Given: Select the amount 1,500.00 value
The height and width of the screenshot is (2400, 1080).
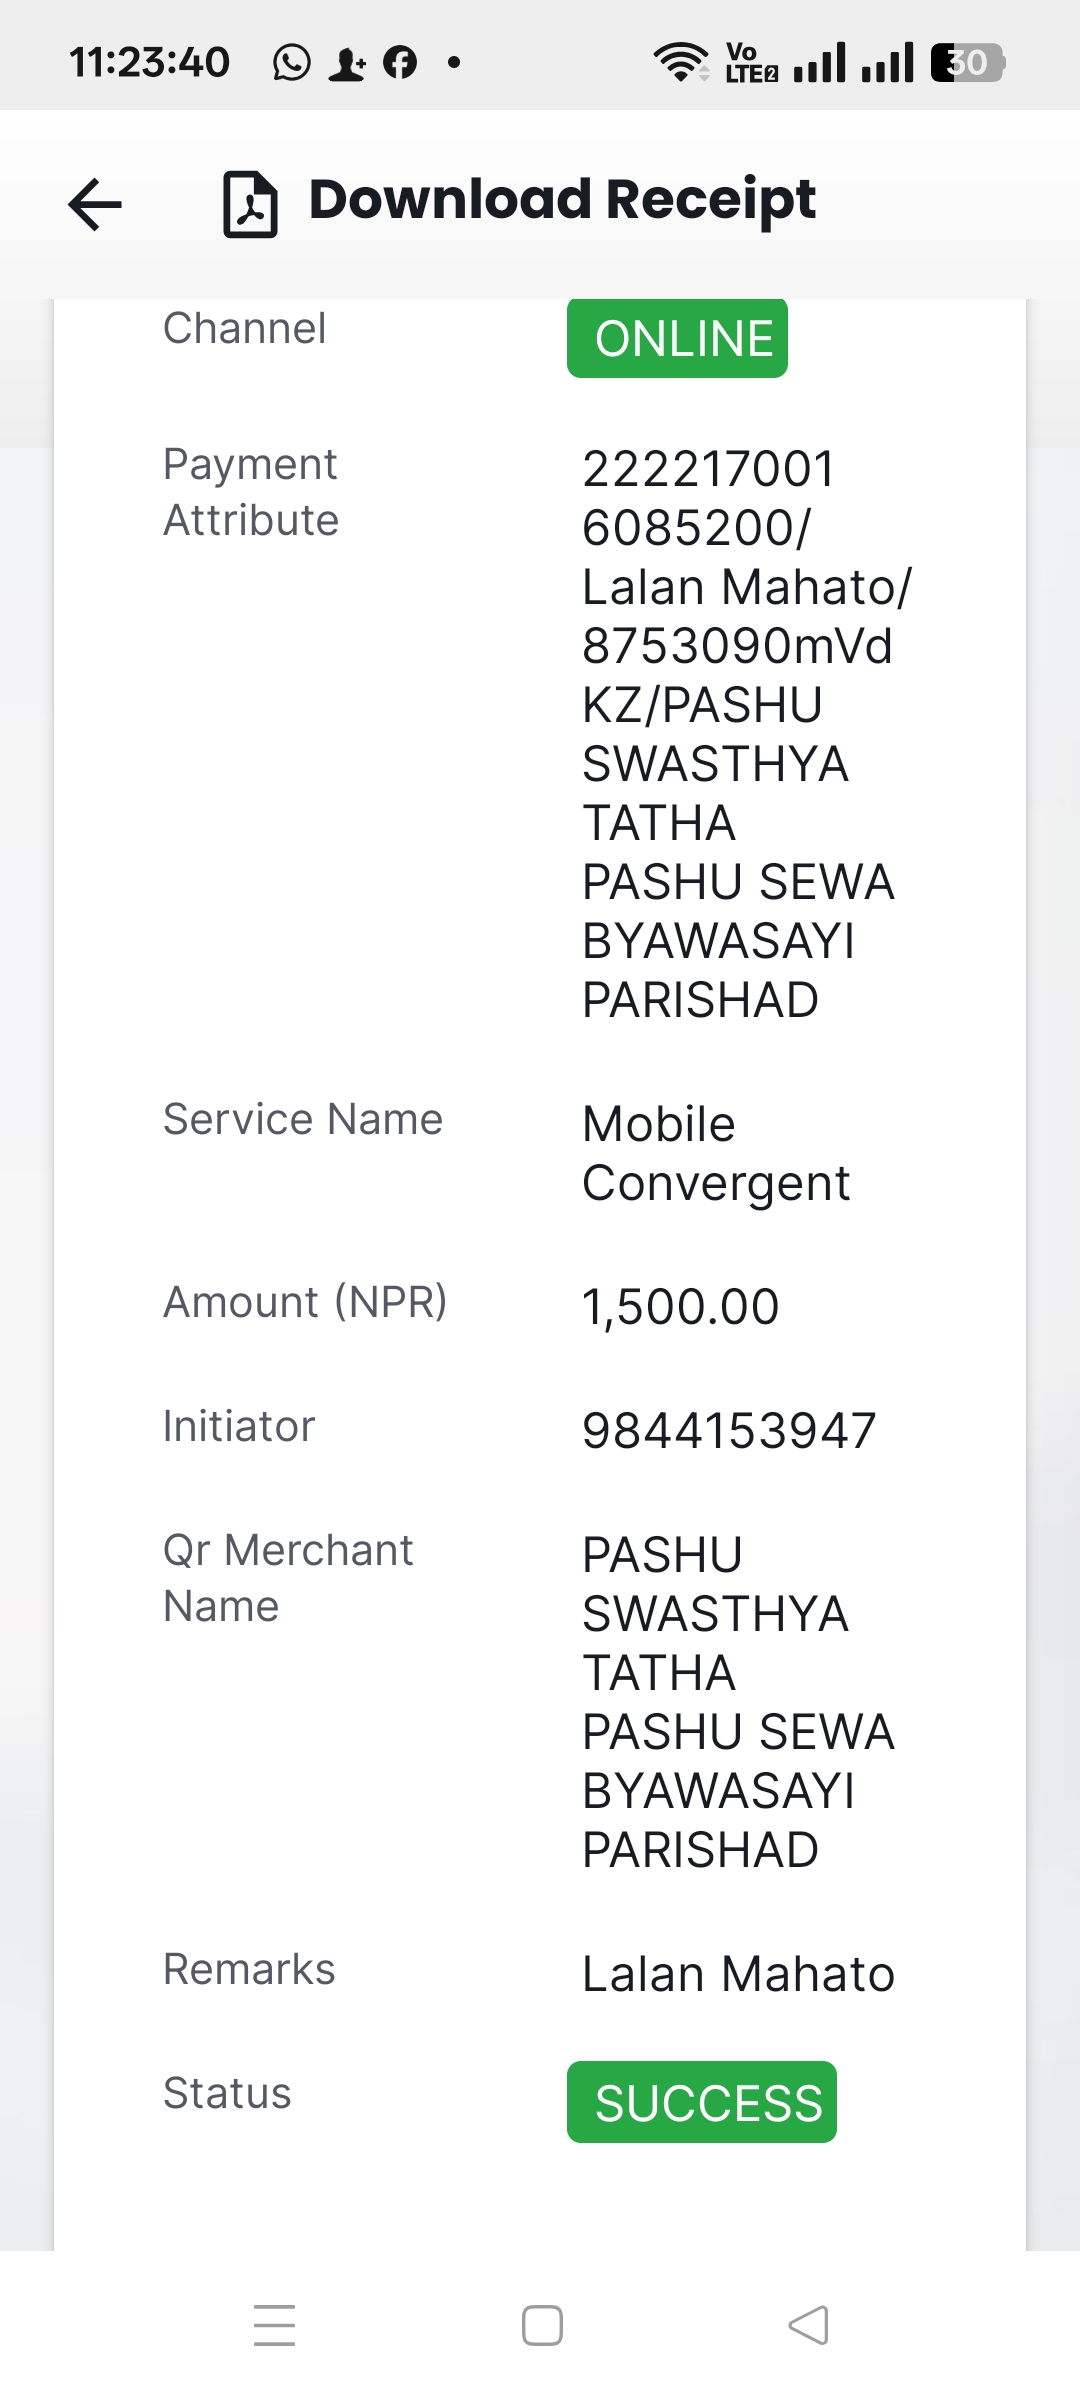Looking at the screenshot, I should coord(680,1306).
